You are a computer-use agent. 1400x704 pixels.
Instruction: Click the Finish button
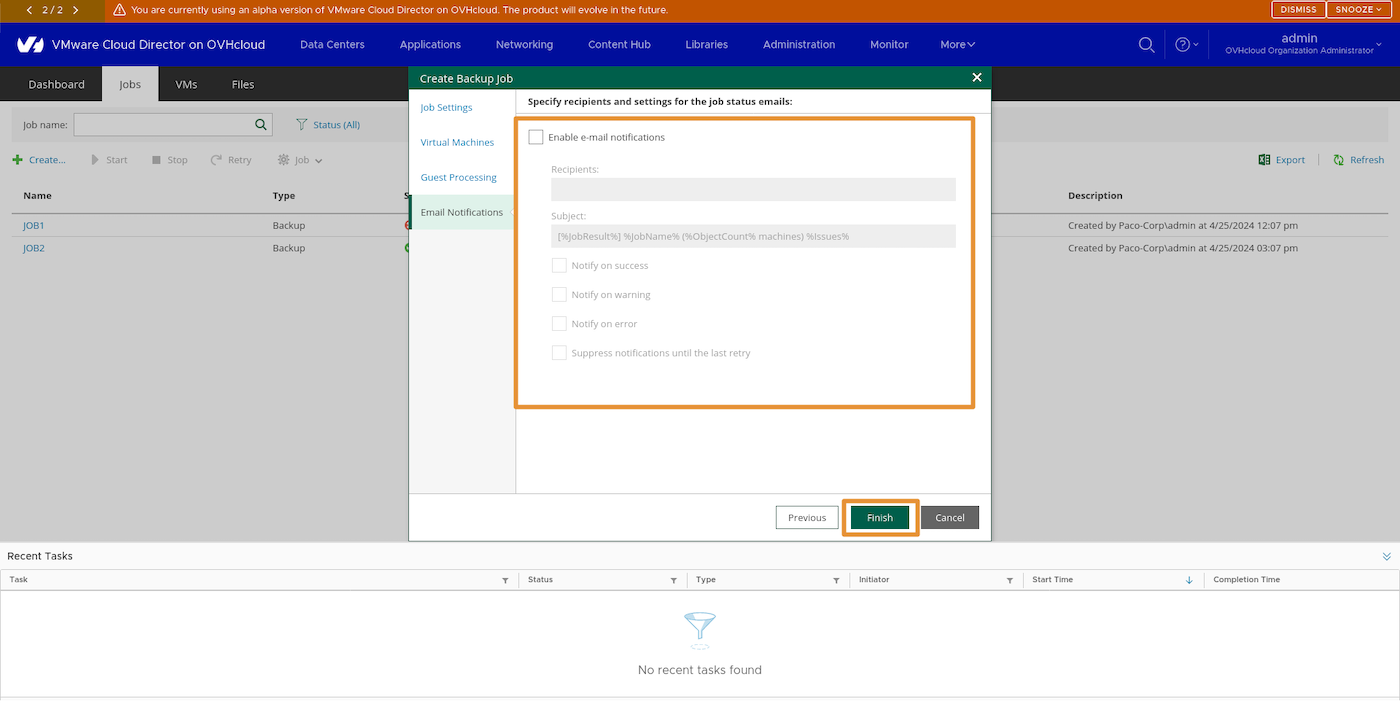pyautogui.click(x=880, y=517)
